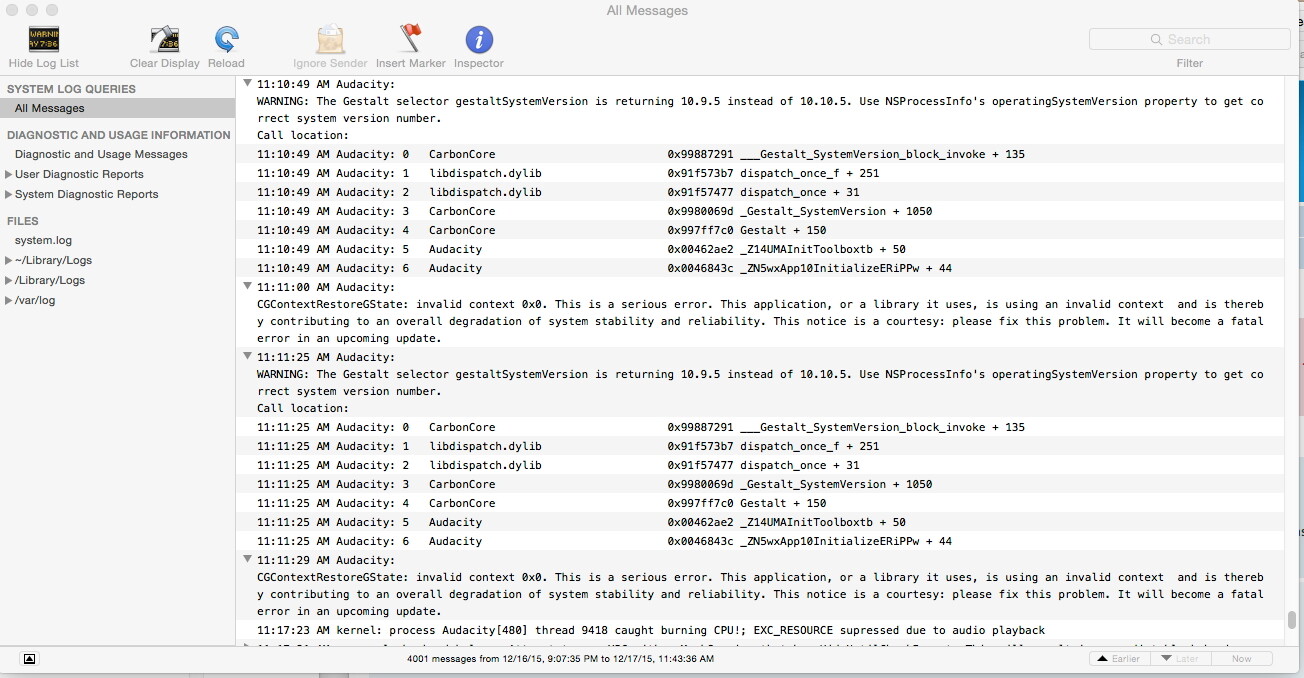1304x678 pixels.
Task: Select 11:10:49 AM dispatch_once_f + 251 row
Action: coord(760,173)
